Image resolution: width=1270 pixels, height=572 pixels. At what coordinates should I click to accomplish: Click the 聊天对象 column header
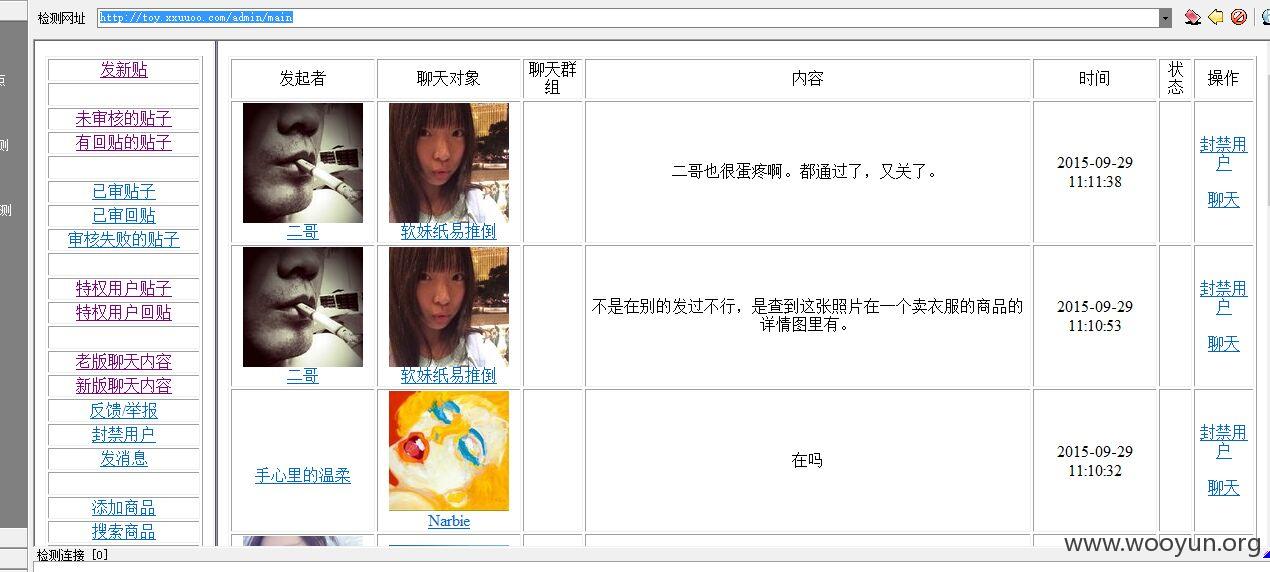point(449,79)
